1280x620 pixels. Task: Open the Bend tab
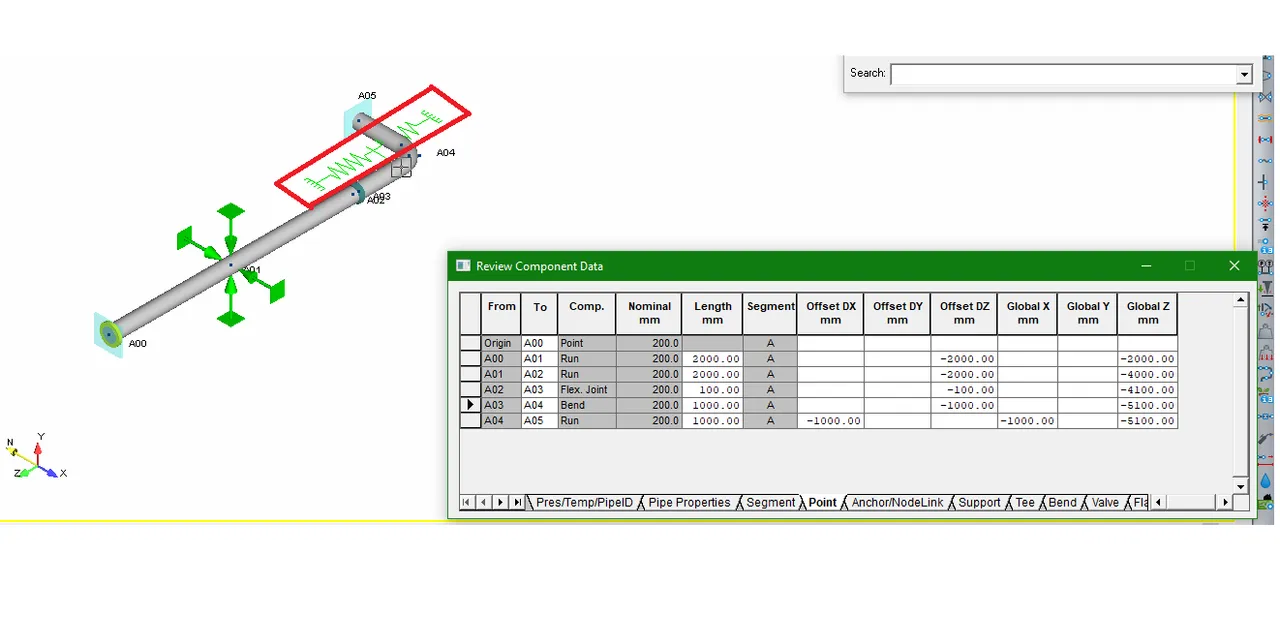(1062, 502)
